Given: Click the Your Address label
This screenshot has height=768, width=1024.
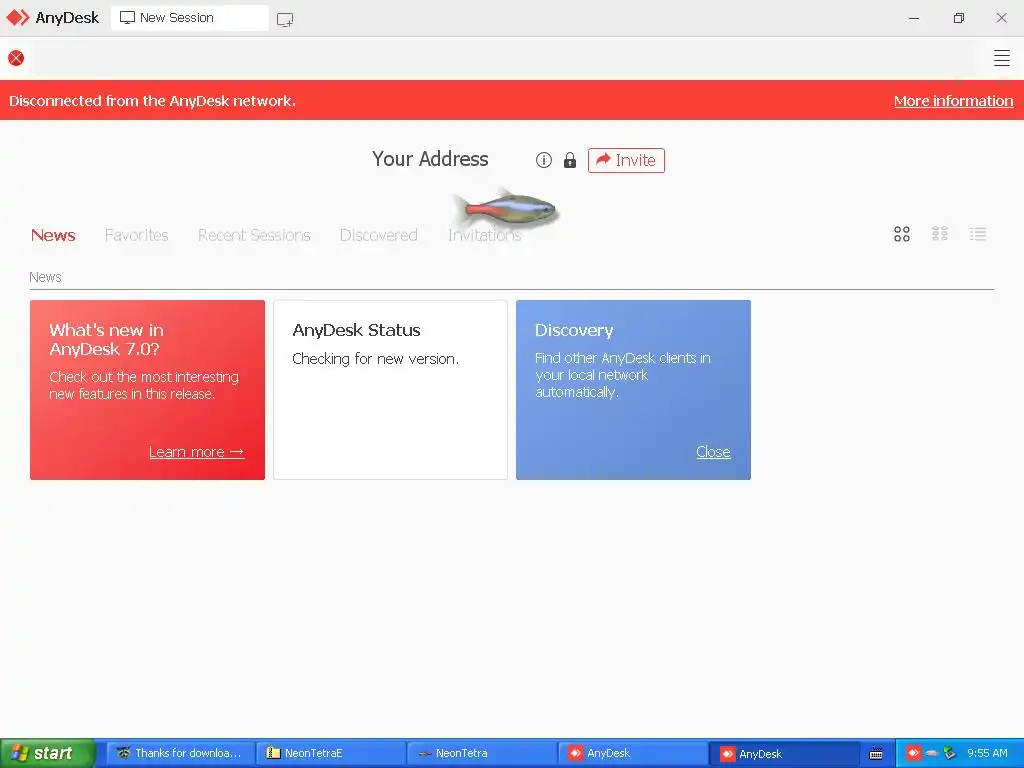Looking at the screenshot, I should tap(430, 159).
